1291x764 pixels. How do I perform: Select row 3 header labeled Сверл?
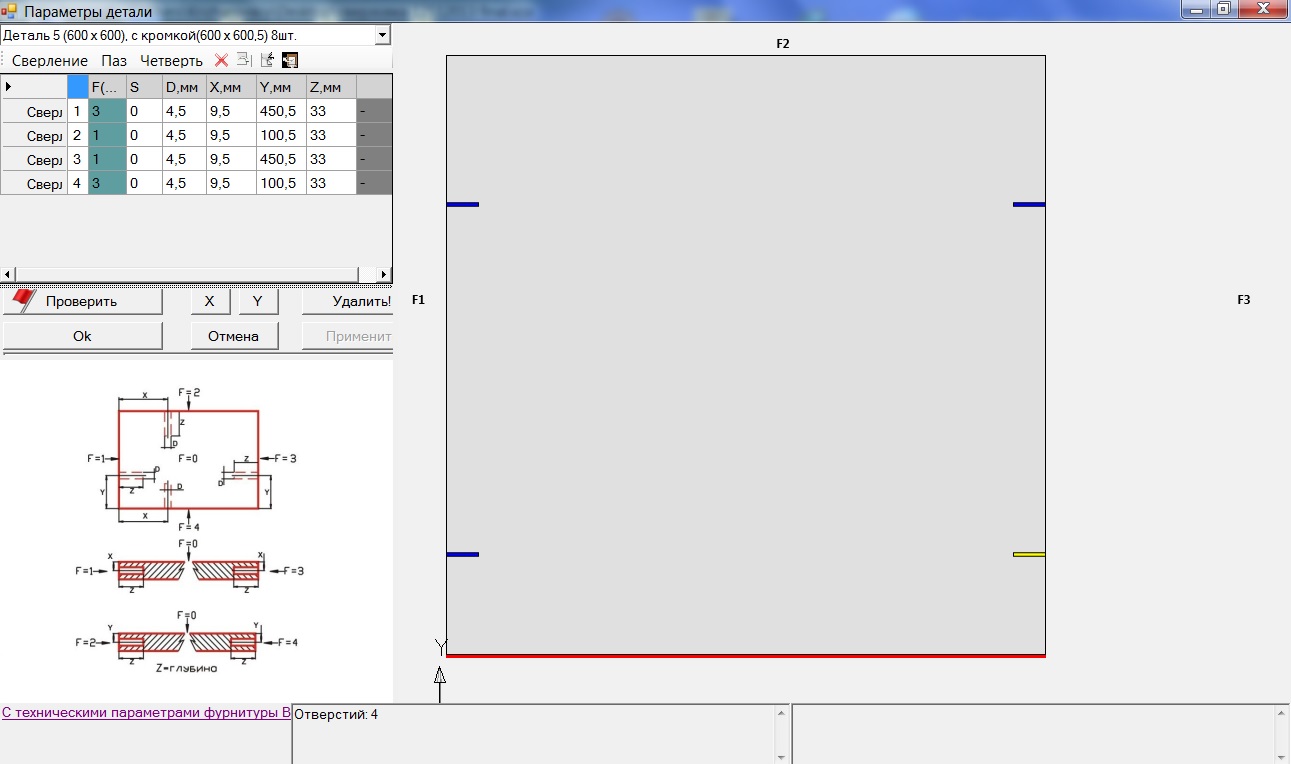coord(34,159)
